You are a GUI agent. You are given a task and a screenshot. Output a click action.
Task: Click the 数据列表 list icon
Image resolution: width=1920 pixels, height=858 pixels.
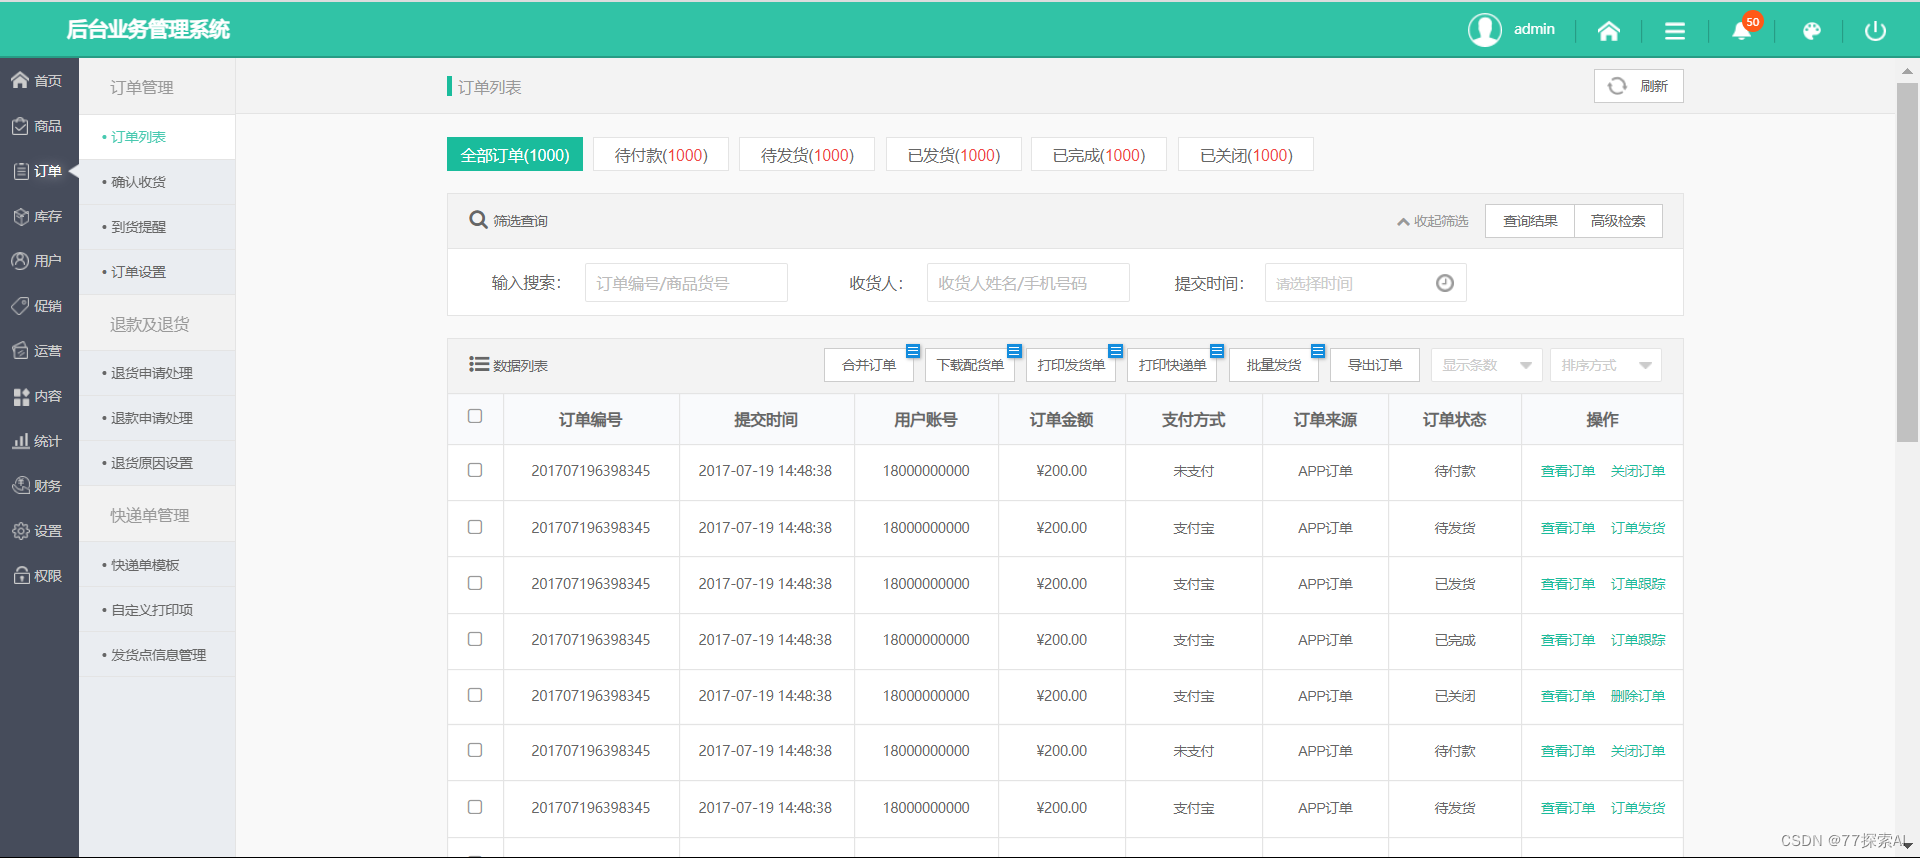tap(479, 364)
